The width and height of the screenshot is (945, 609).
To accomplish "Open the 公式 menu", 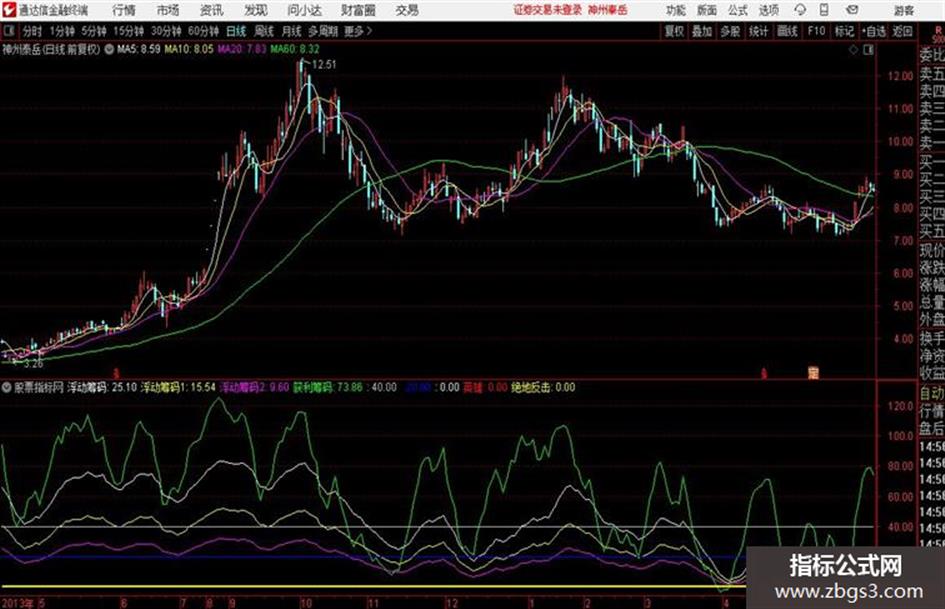I will (738, 10).
